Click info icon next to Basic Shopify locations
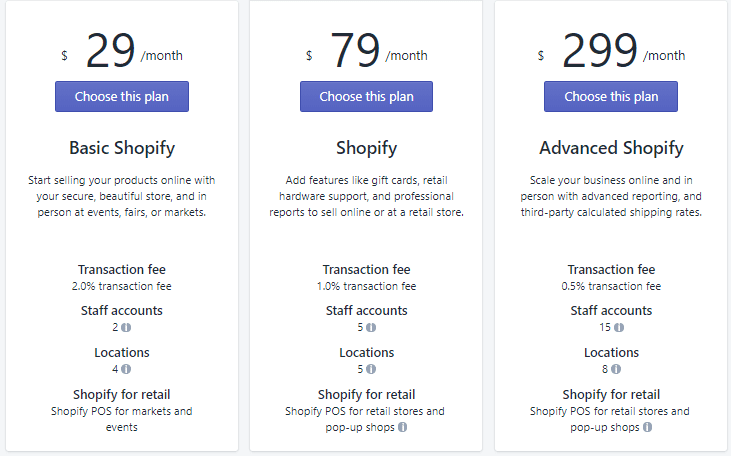 click(127, 369)
